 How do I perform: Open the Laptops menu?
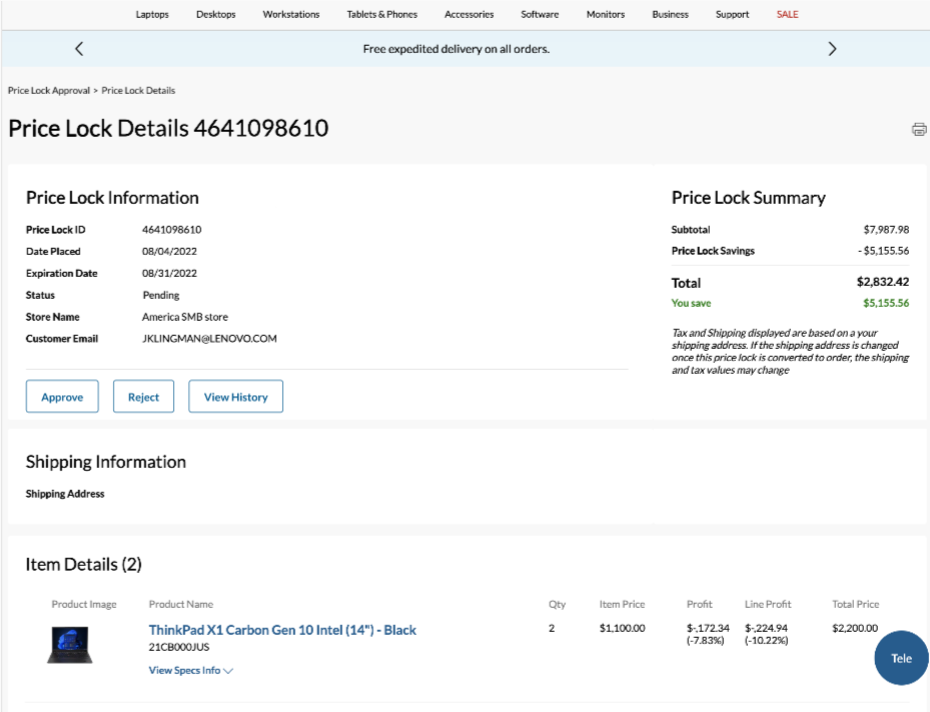[152, 14]
